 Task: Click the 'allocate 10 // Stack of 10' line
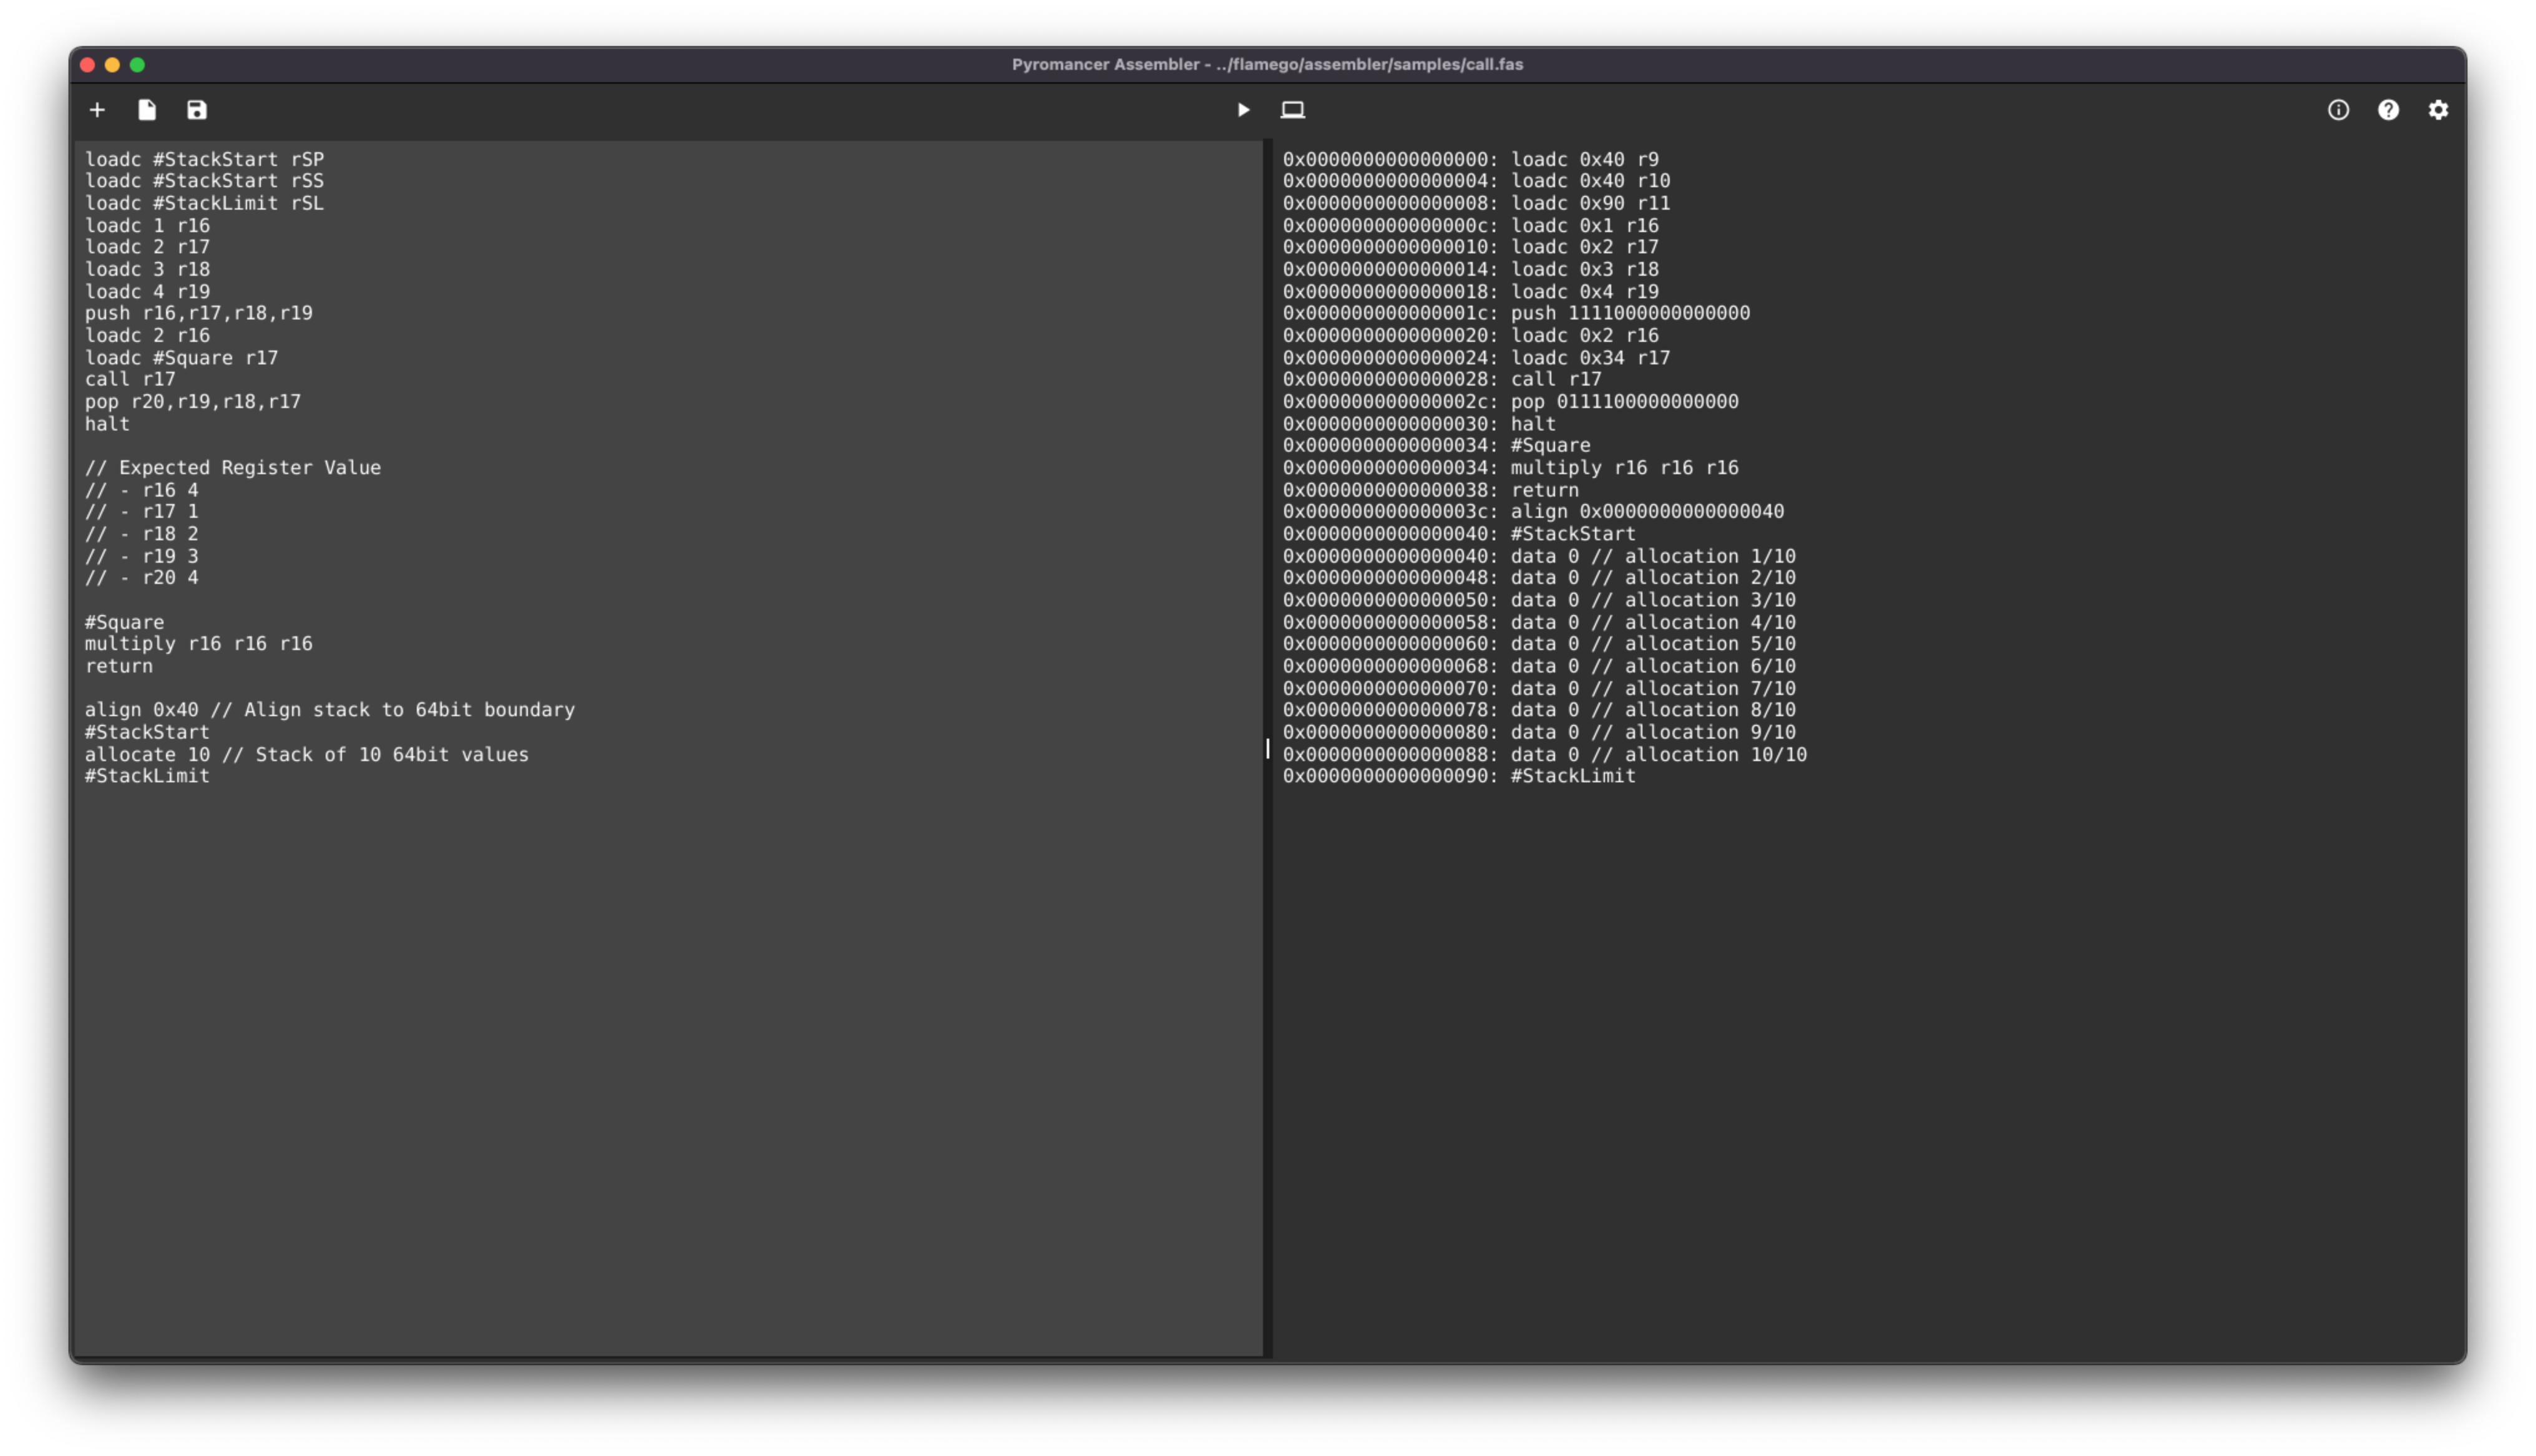[x=306, y=755]
